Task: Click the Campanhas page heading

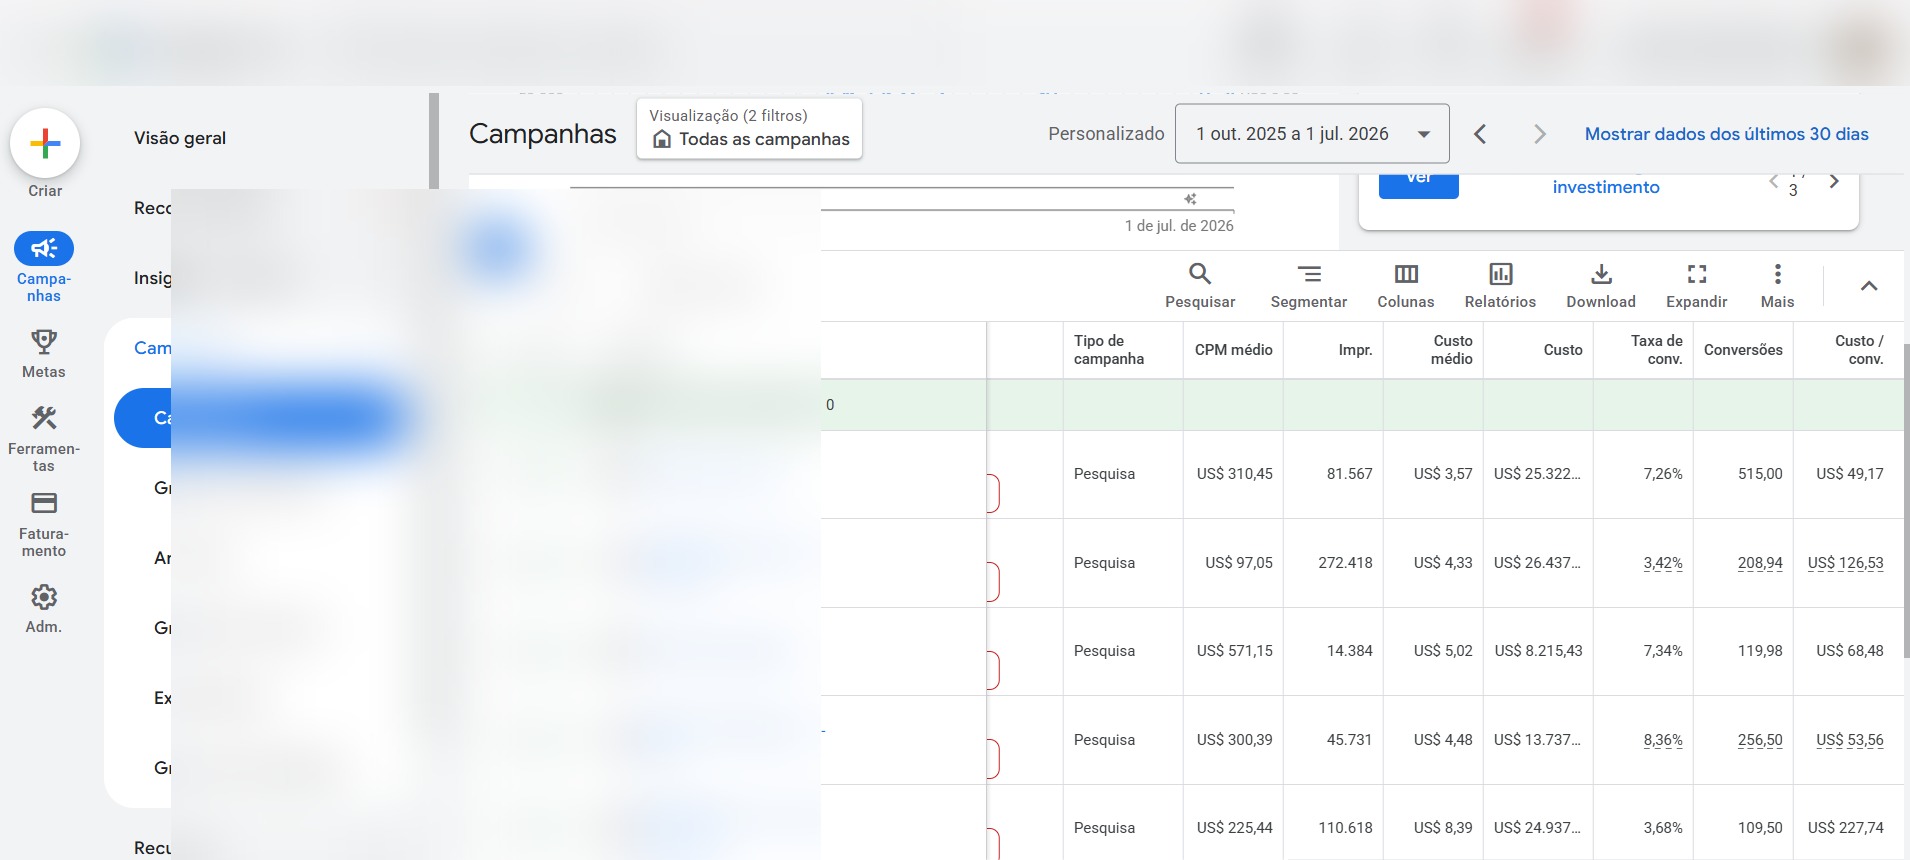Action: (543, 134)
